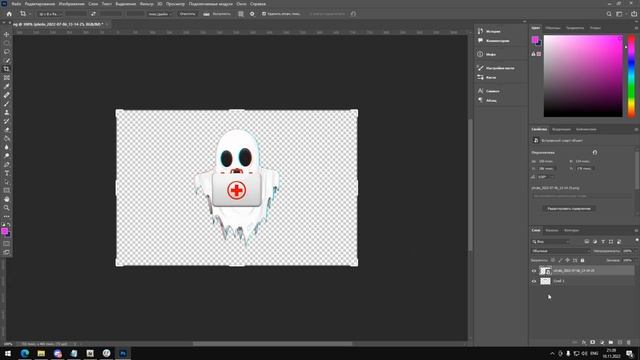Select the Lasso tool
Viewport: 640px width, 360px height.
pos(7,52)
